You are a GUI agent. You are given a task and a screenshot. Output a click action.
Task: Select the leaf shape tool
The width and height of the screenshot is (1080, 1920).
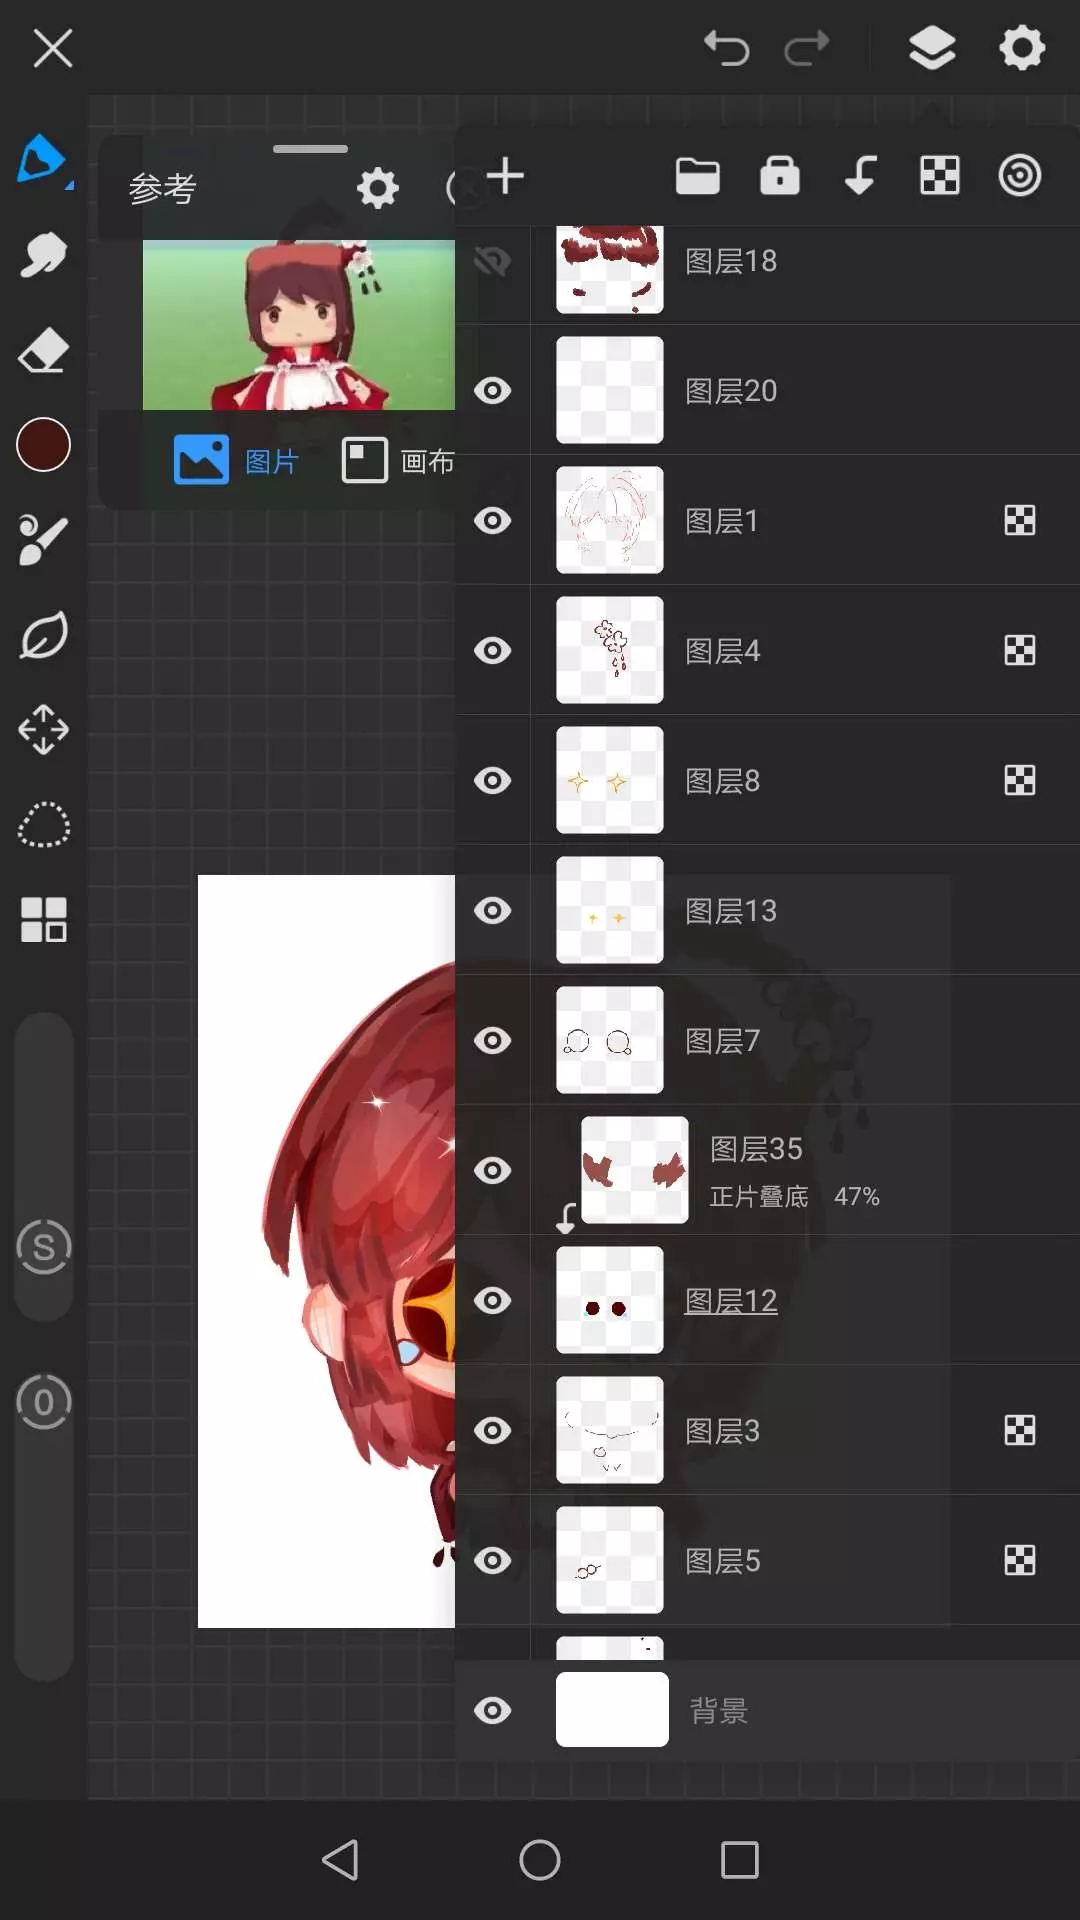click(x=43, y=635)
